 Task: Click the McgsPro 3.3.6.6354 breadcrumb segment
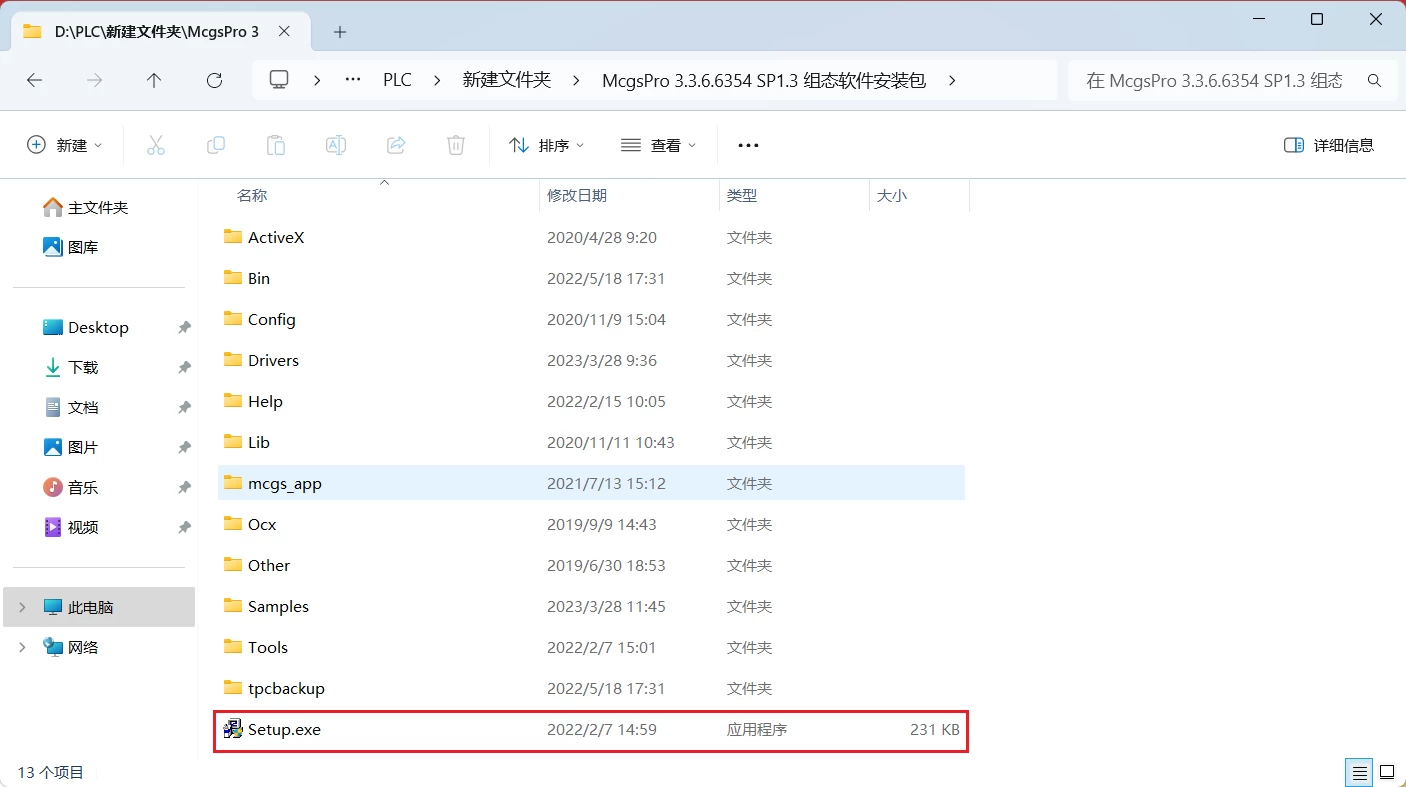pyautogui.click(x=764, y=80)
